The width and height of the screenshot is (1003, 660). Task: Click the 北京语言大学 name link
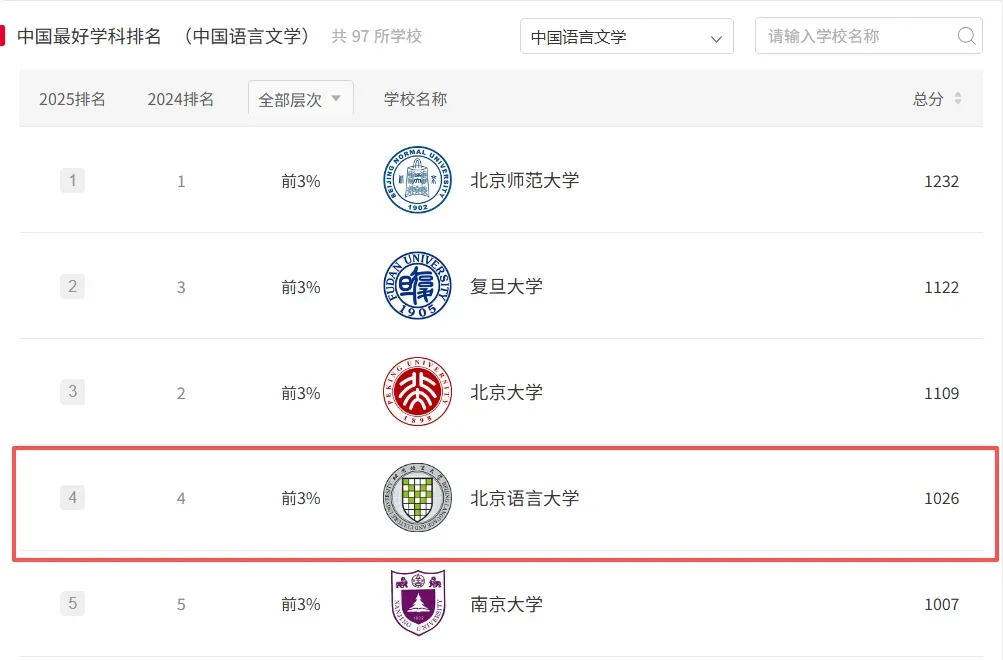[x=524, y=498]
